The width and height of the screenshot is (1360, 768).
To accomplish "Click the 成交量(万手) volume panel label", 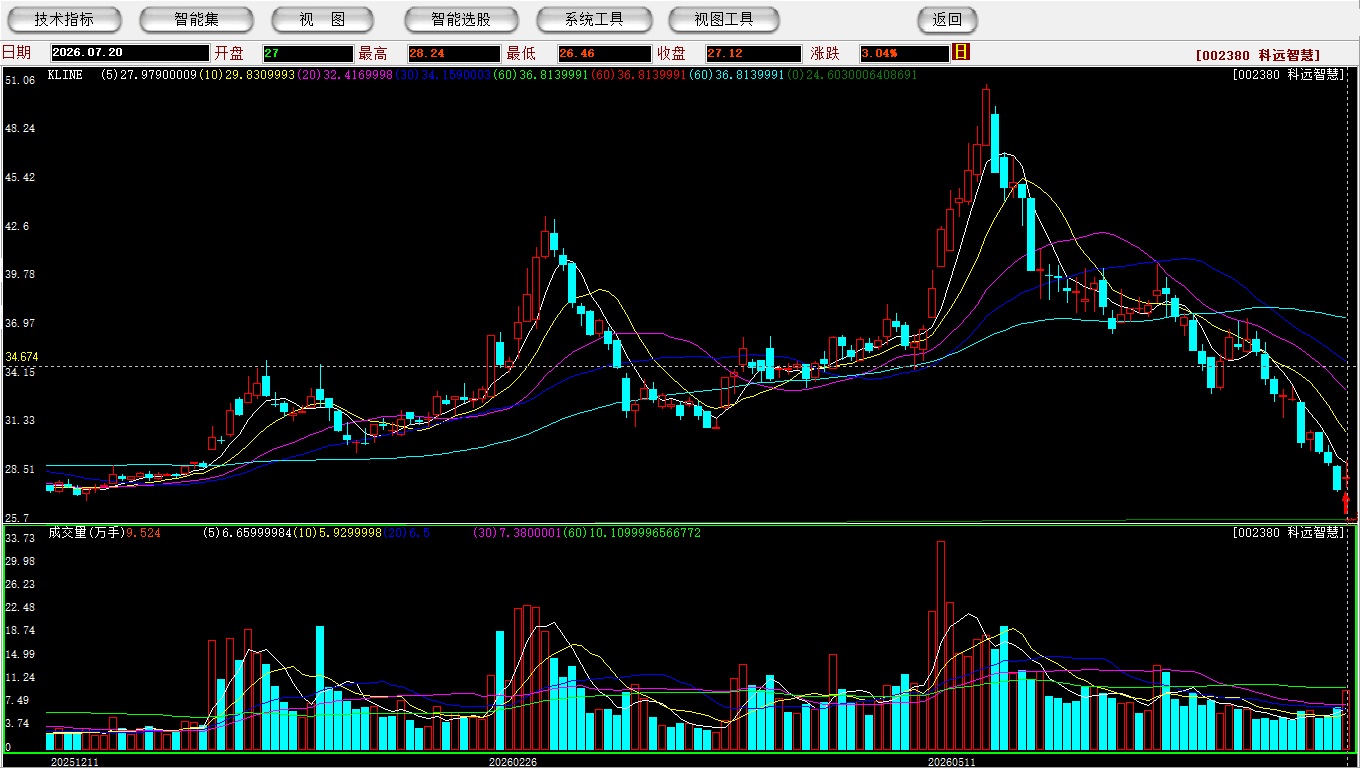I will point(85,533).
